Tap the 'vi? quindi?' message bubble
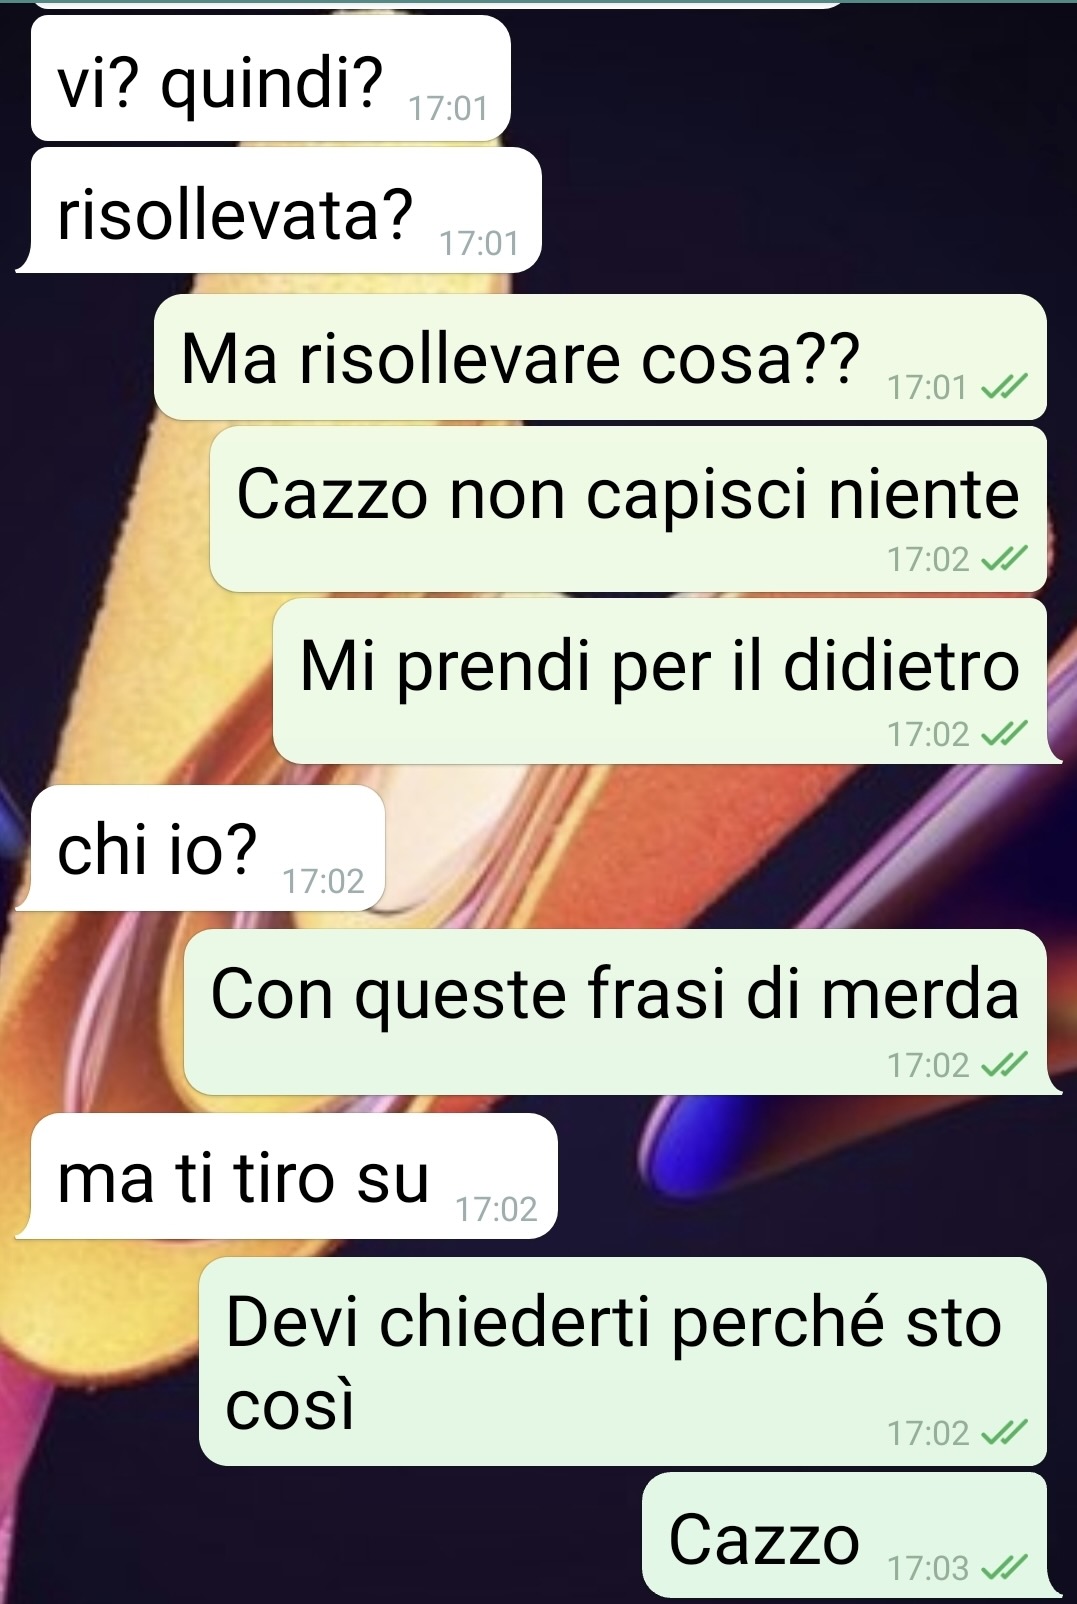 [x=270, y=78]
